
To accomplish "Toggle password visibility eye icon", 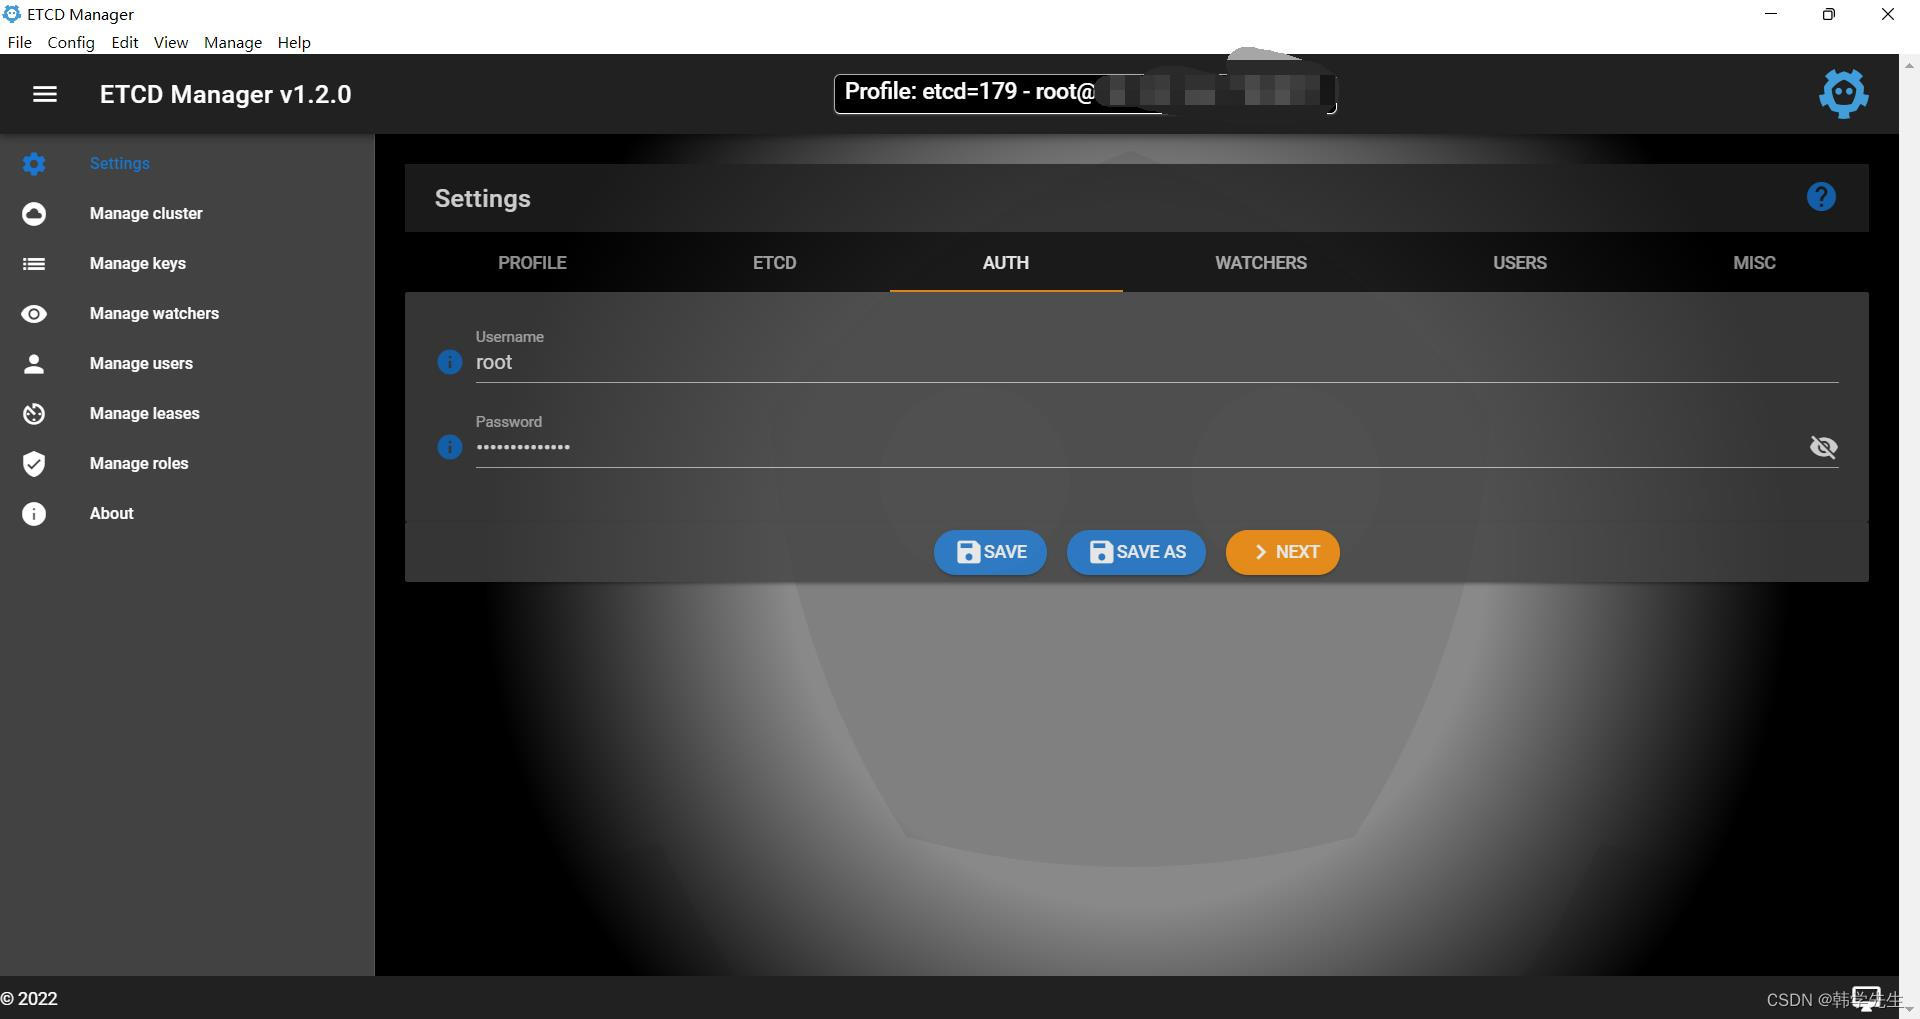I will pyautogui.click(x=1823, y=447).
